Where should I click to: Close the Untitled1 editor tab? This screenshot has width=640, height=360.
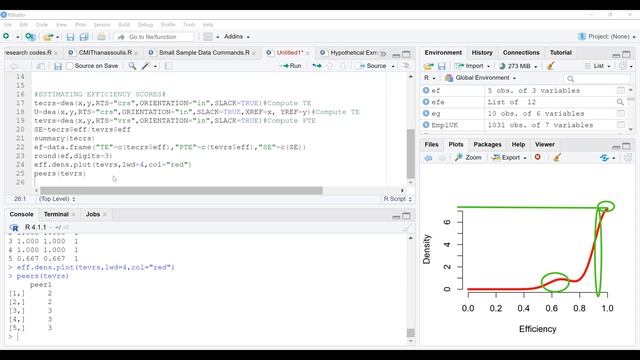coord(308,53)
